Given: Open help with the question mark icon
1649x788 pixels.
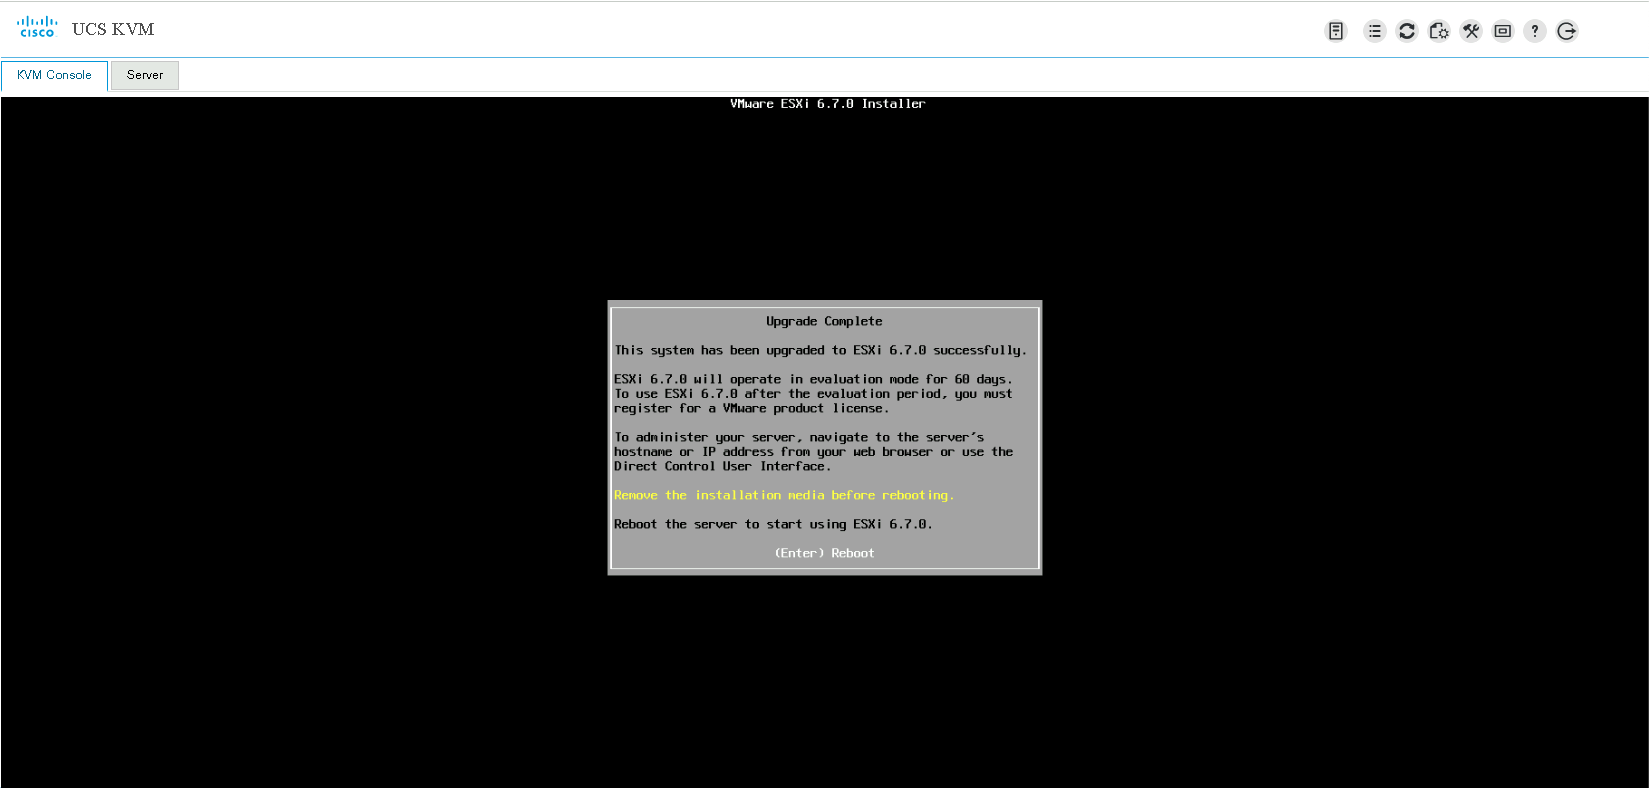Looking at the screenshot, I should click(1535, 31).
